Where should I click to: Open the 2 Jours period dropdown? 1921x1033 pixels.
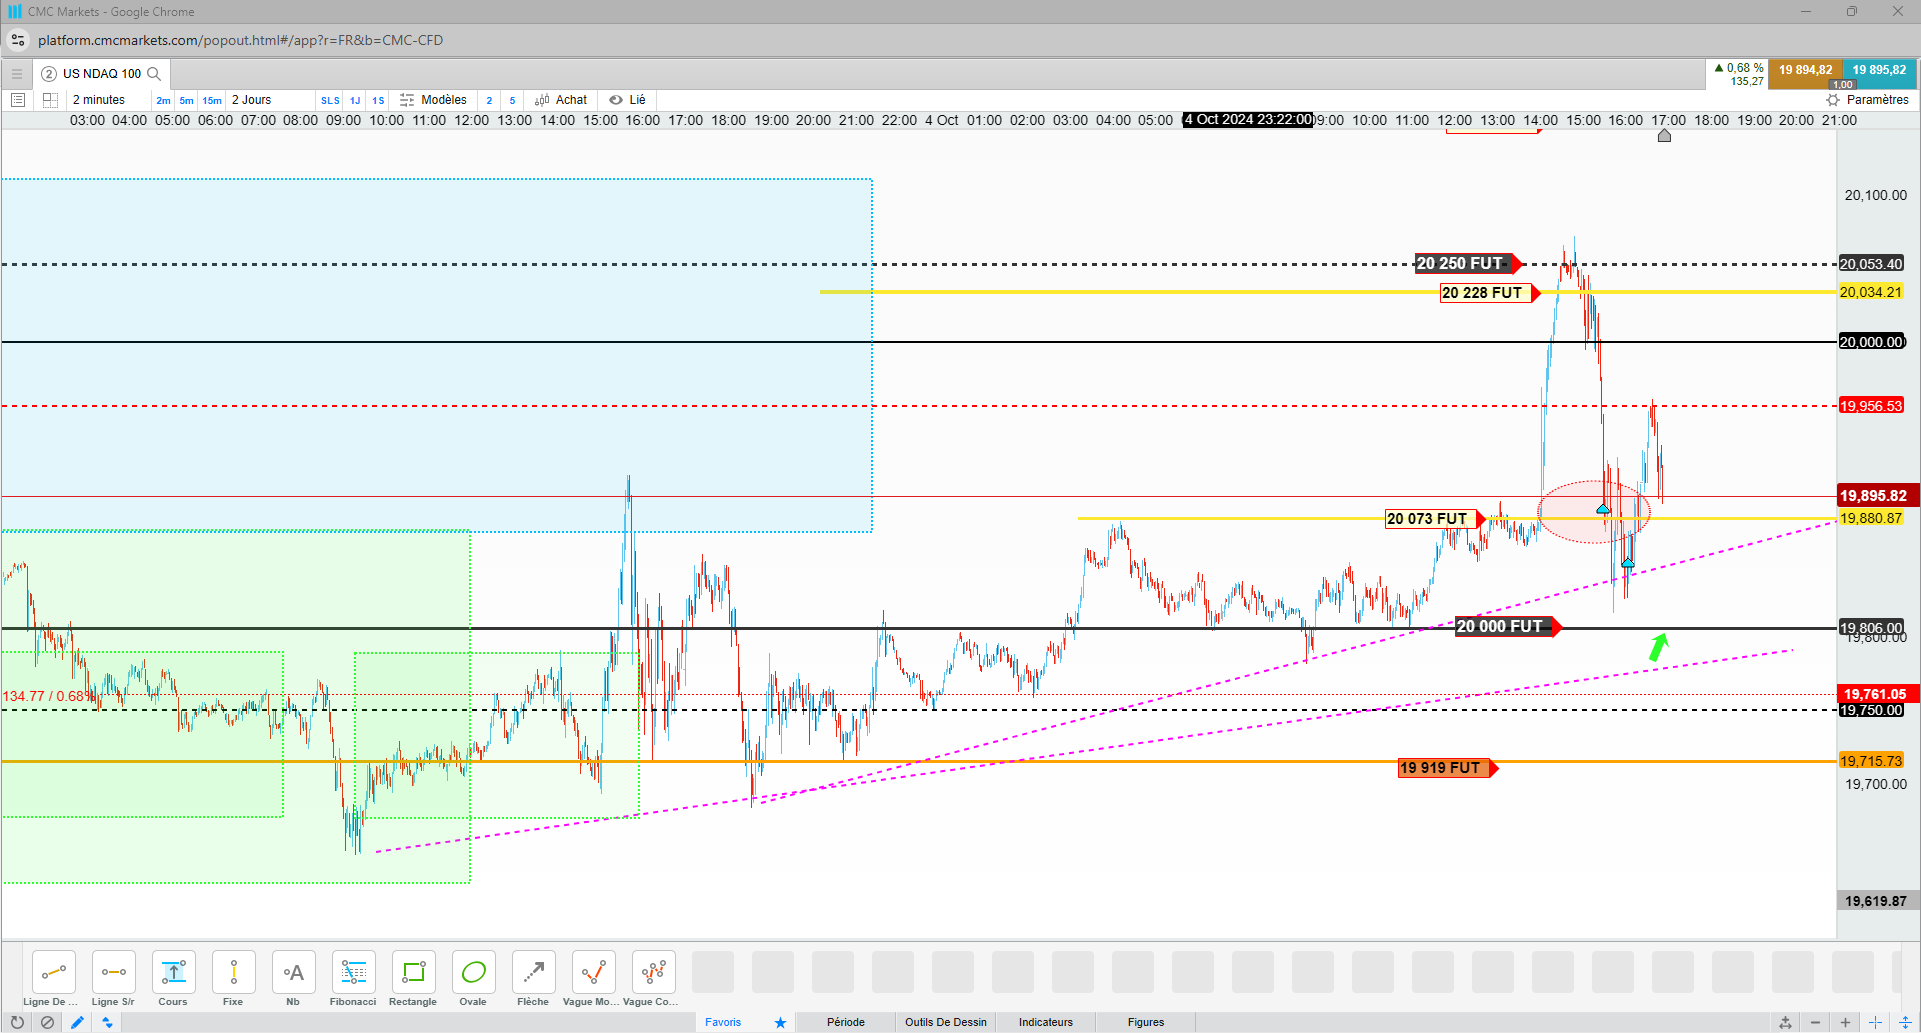(x=251, y=100)
